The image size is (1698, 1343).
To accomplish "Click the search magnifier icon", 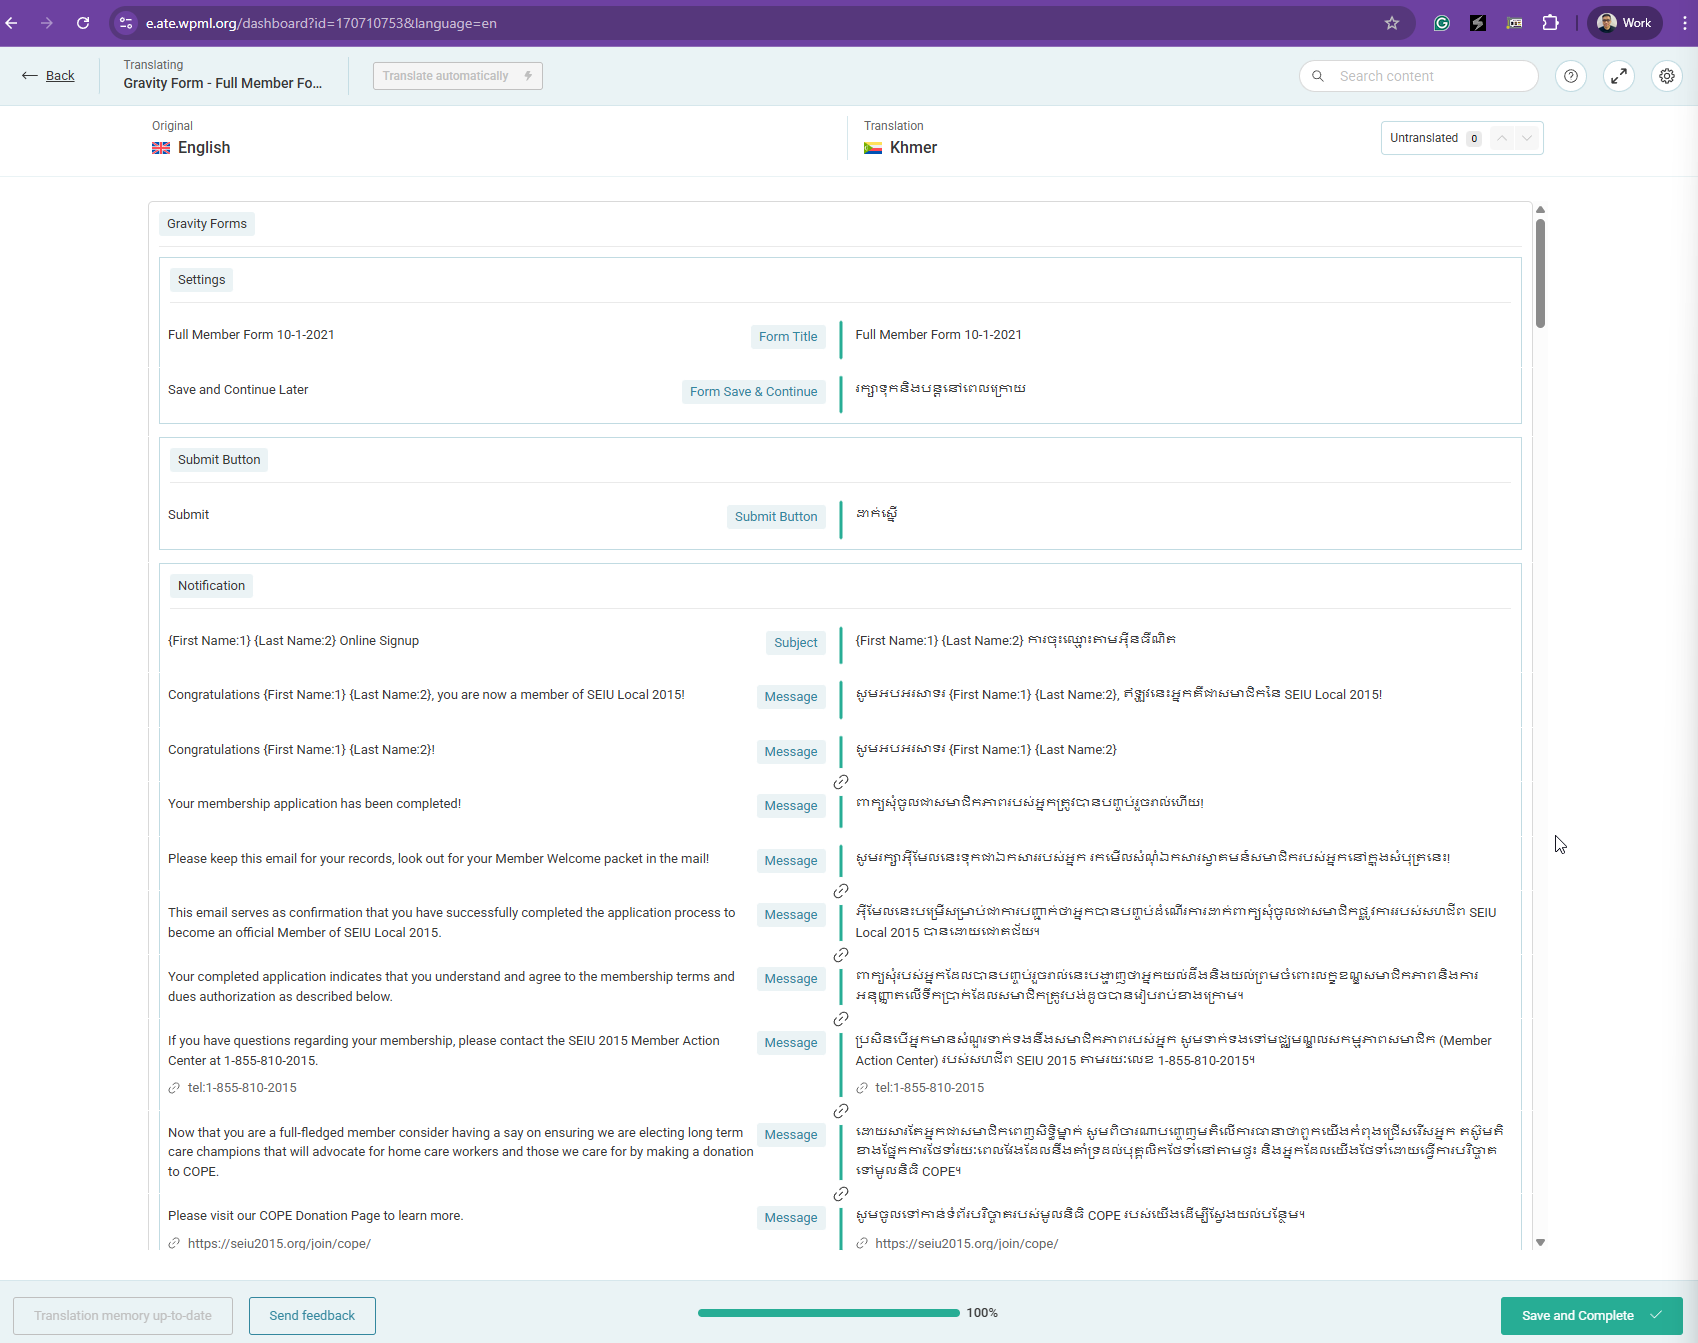I will pos(1318,76).
